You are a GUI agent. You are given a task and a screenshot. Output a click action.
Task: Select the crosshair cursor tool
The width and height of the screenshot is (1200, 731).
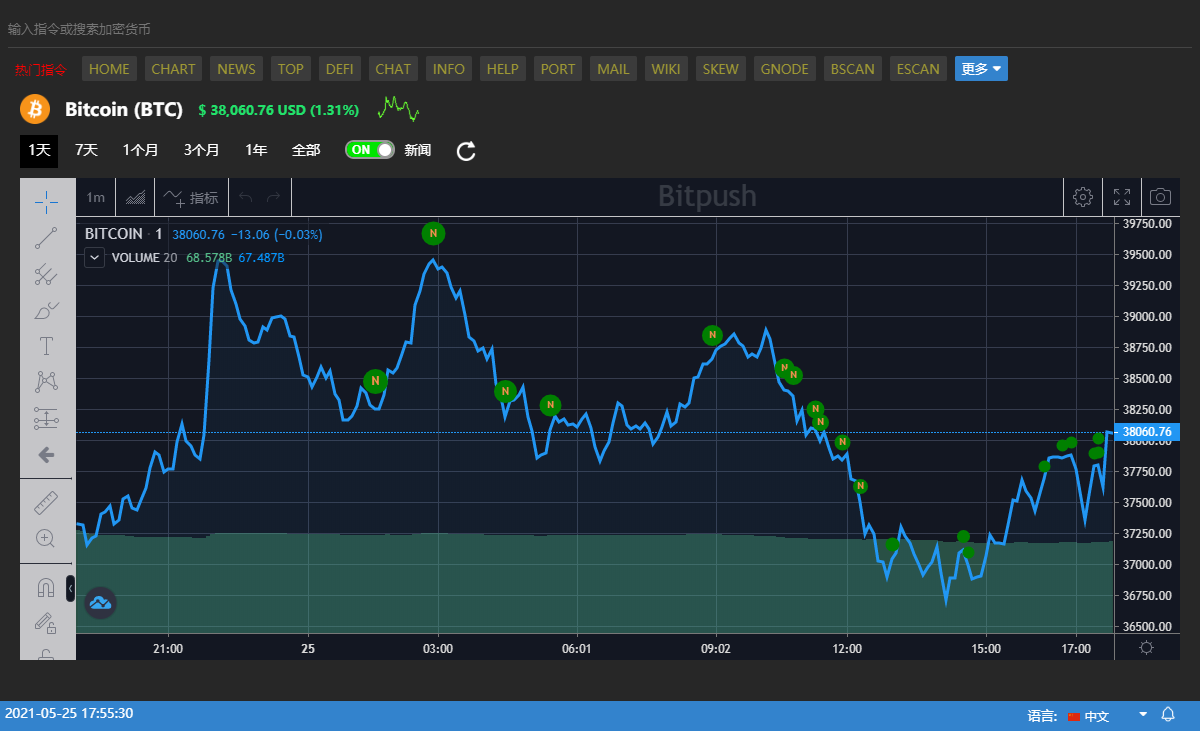[46, 202]
